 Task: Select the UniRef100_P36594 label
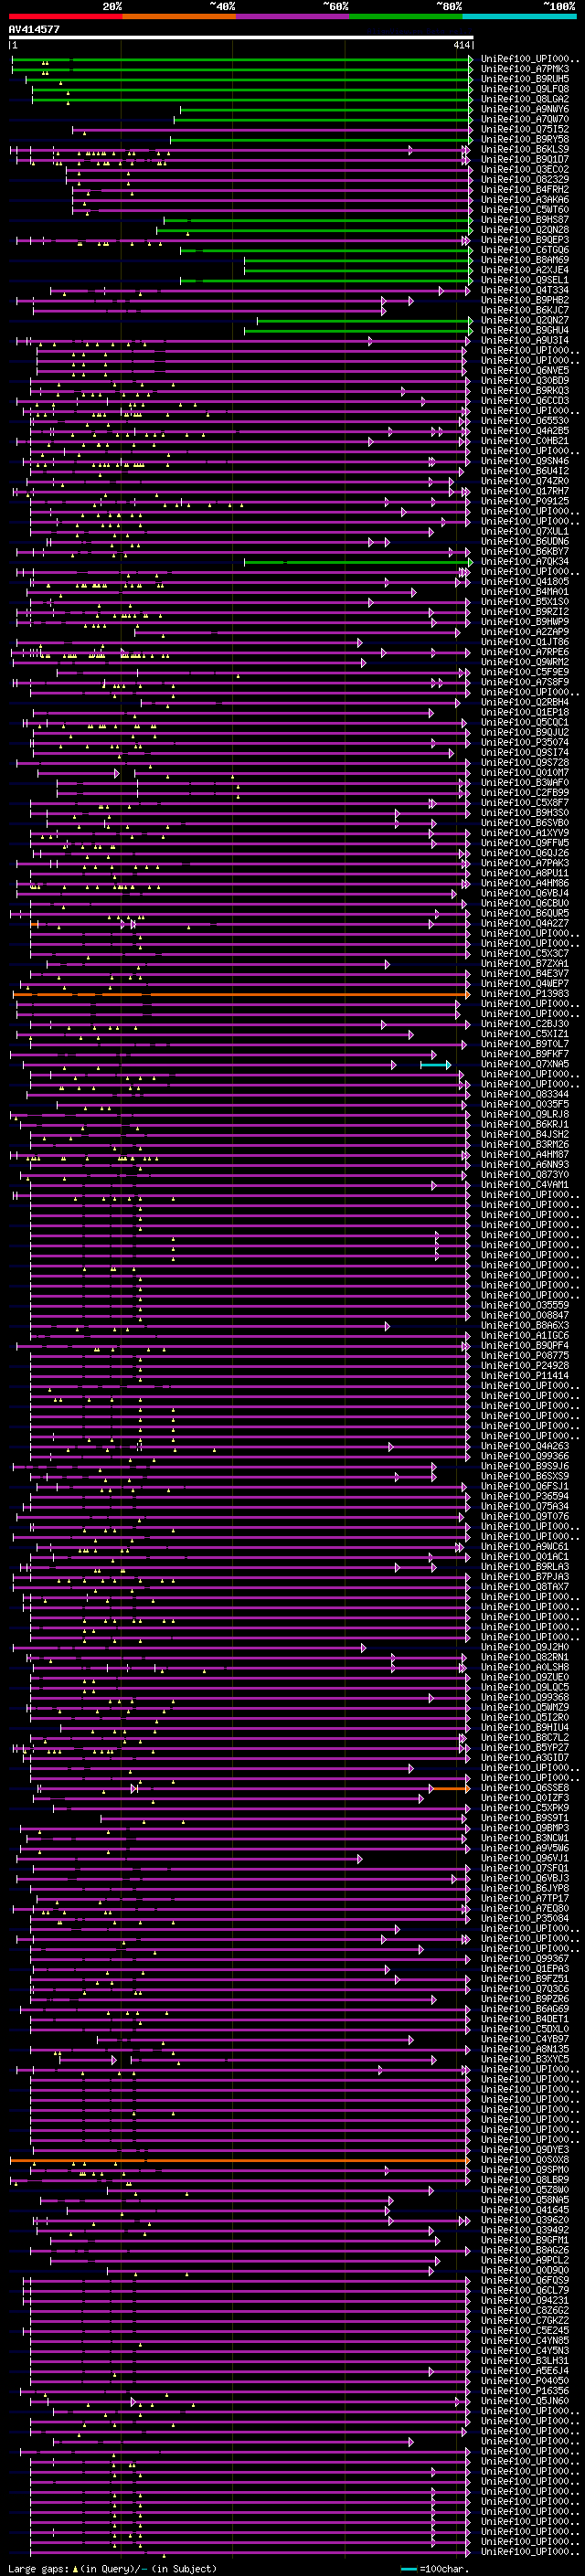[525, 1496]
